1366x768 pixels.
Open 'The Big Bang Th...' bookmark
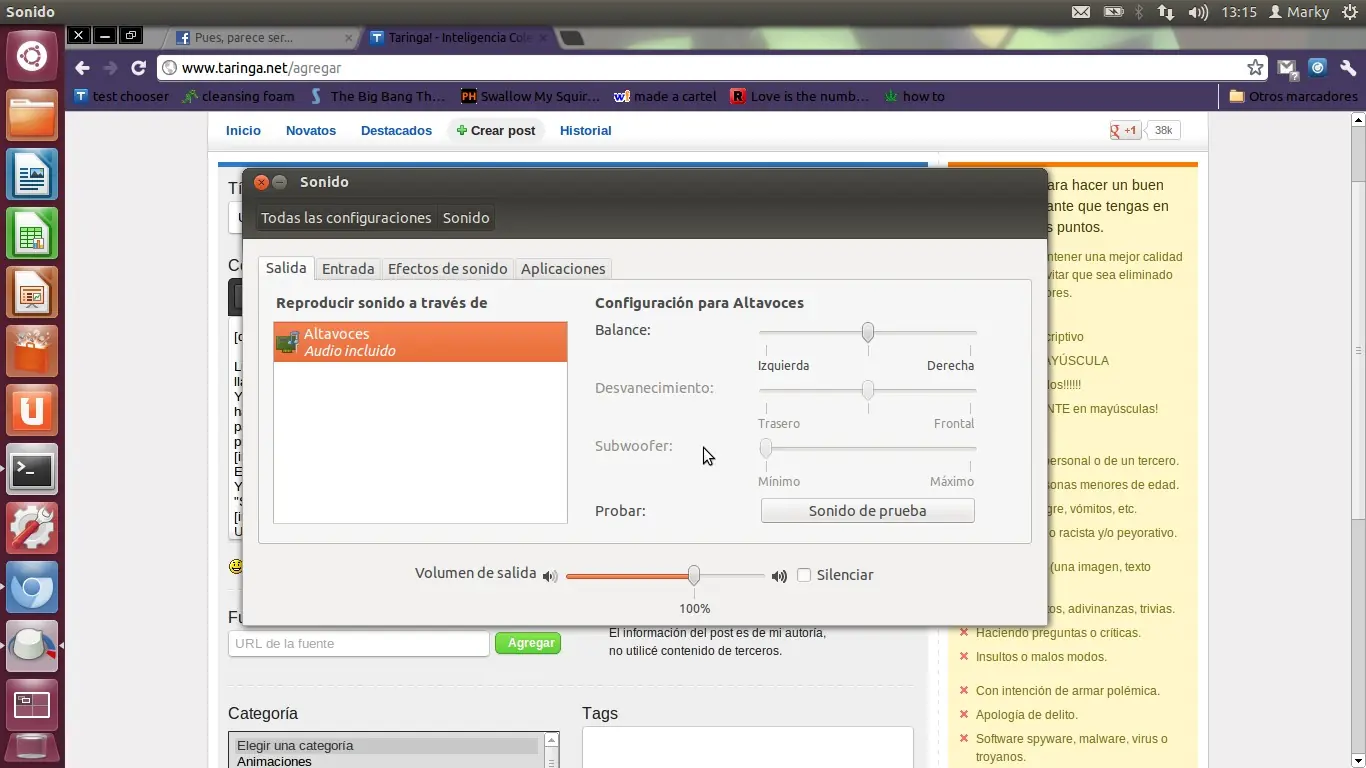[378, 96]
